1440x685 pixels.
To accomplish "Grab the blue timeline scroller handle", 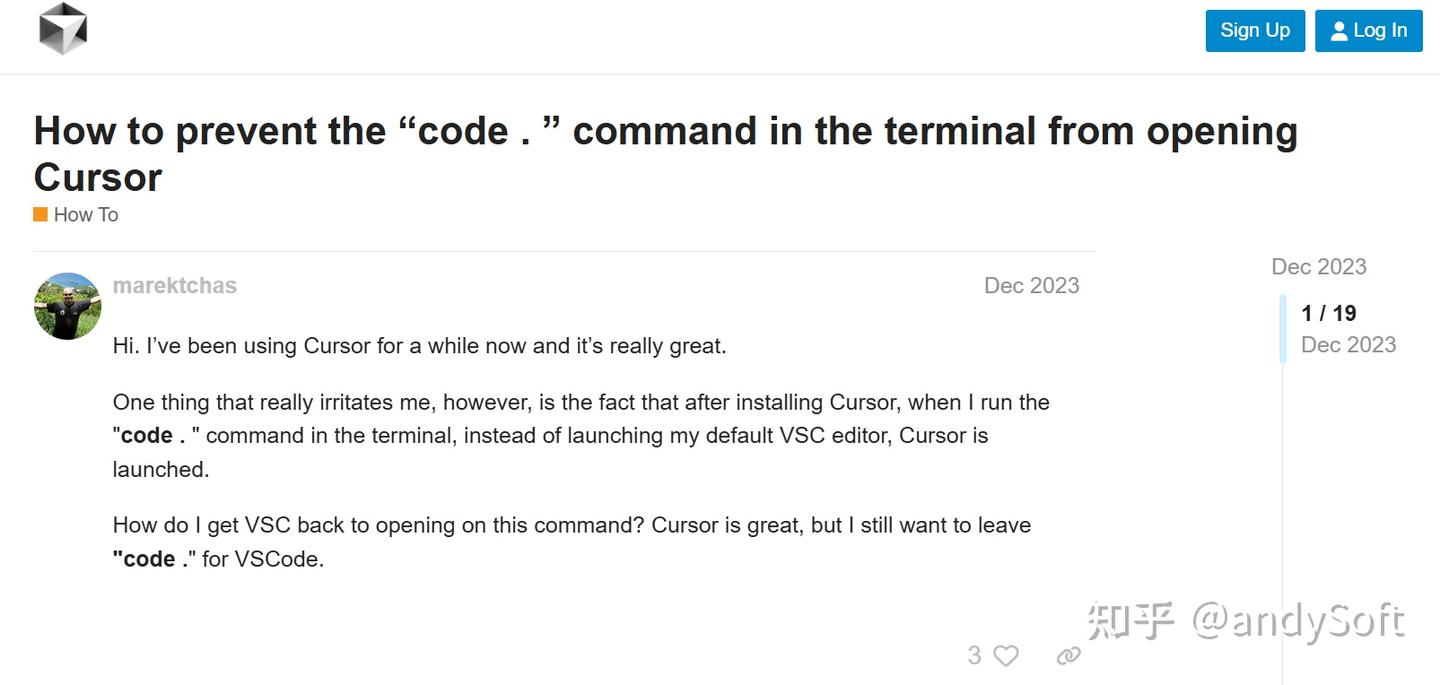I will coord(1283,328).
